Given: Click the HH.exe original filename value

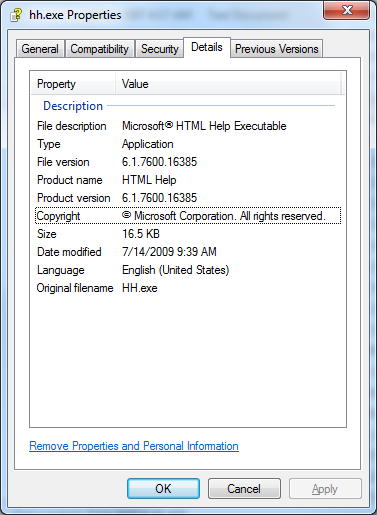Looking at the screenshot, I should [140, 288].
